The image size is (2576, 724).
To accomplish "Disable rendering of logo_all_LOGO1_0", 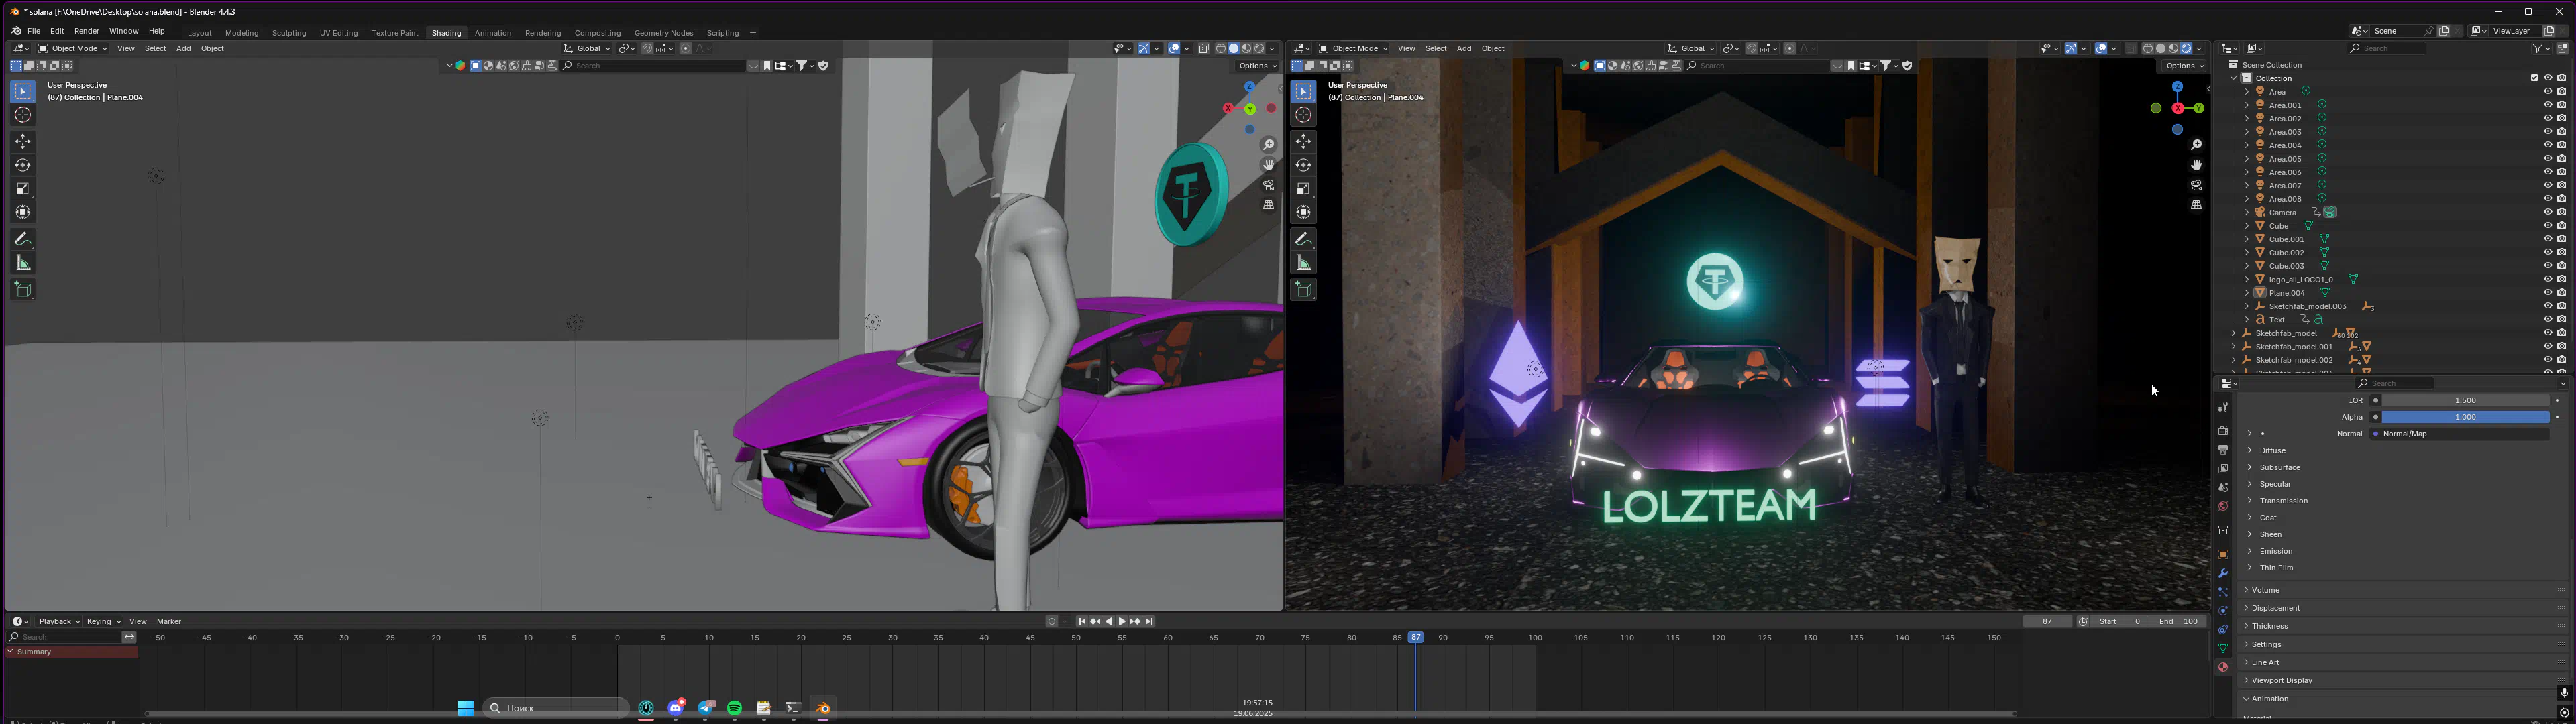I will pyautogui.click(x=2562, y=279).
